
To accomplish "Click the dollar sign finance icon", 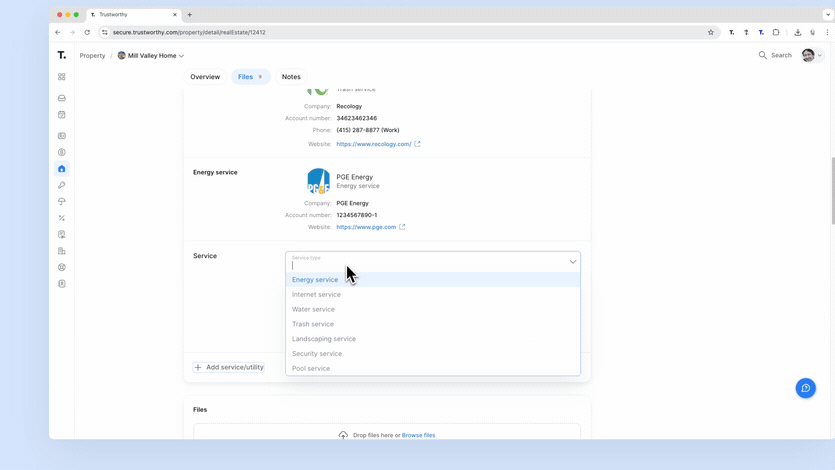I will (62, 152).
